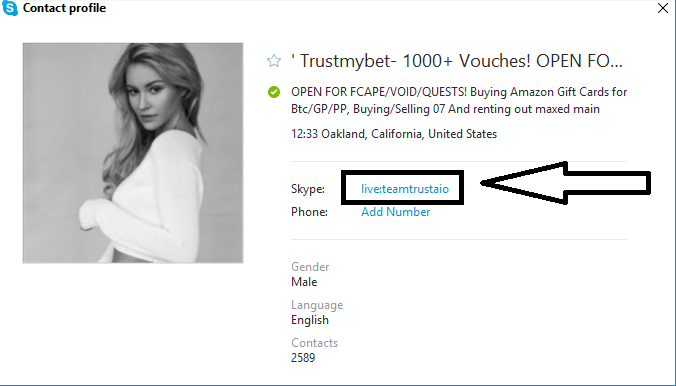Open the contact's profile picture
This screenshot has height=386, width=676.
coord(133,153)
